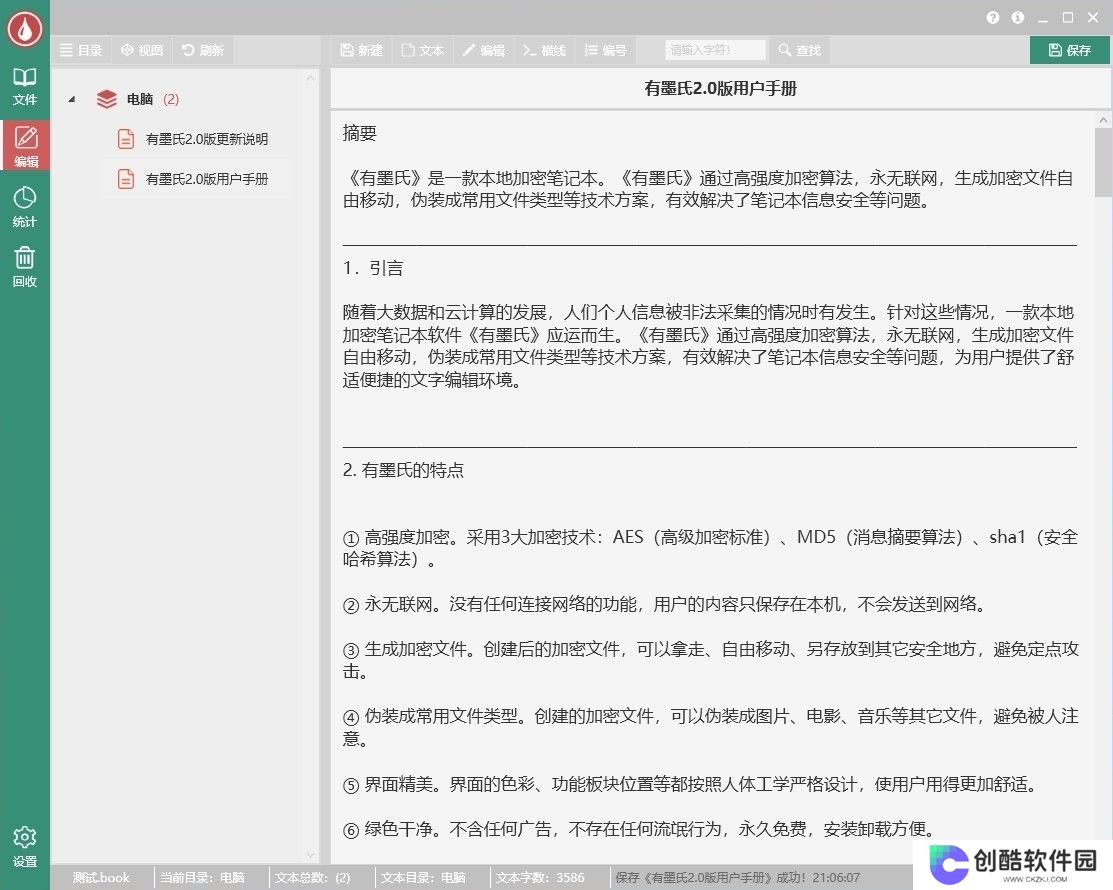Click 文本目录: 电脑 in status bar

point(423,878)
